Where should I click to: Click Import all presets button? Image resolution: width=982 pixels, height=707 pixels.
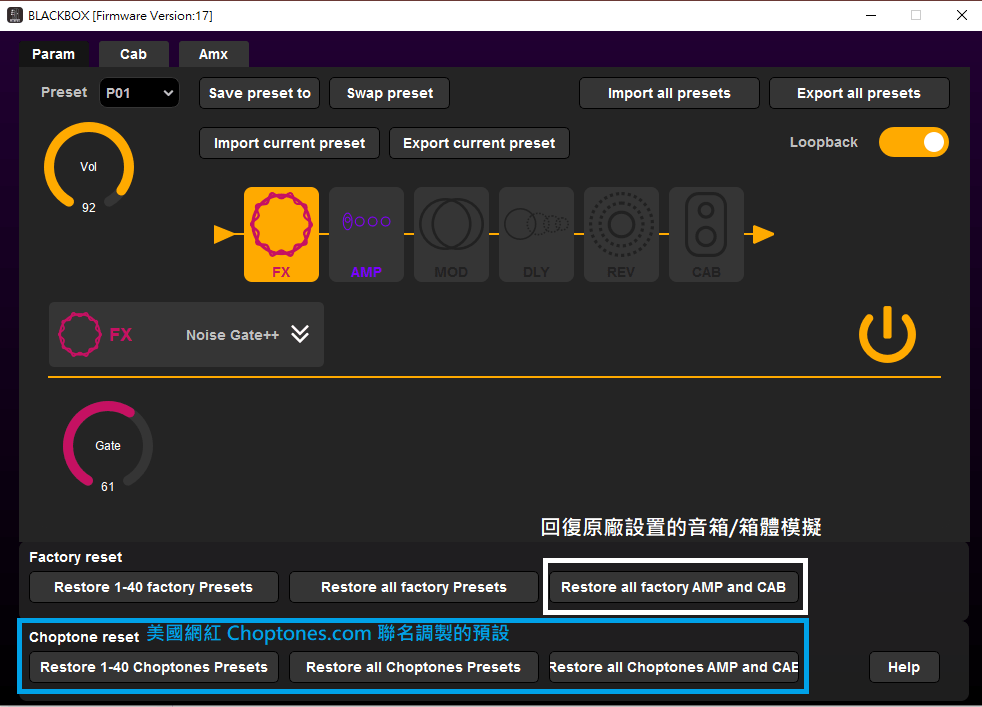click(x=669, y=93)
